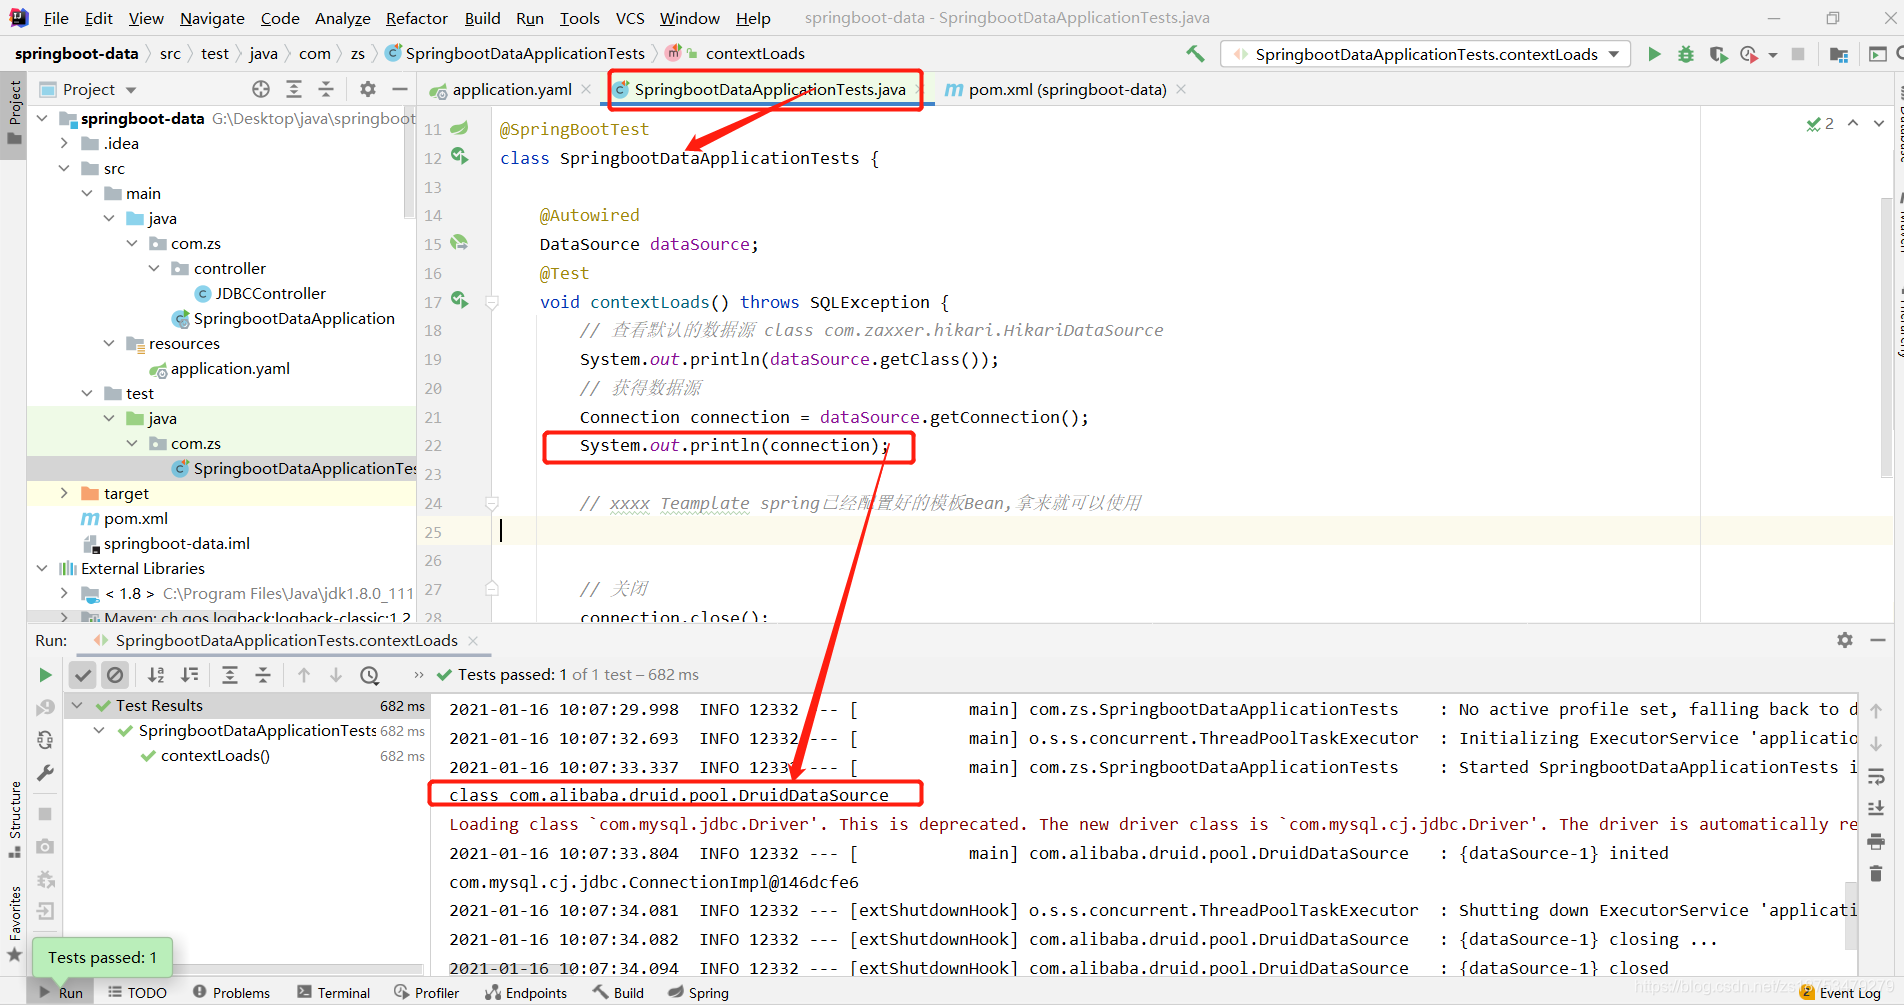Screen dimensions: 1904x1005
Task: Collapse the Test Results tree node
Action: [x=77, y=705]
